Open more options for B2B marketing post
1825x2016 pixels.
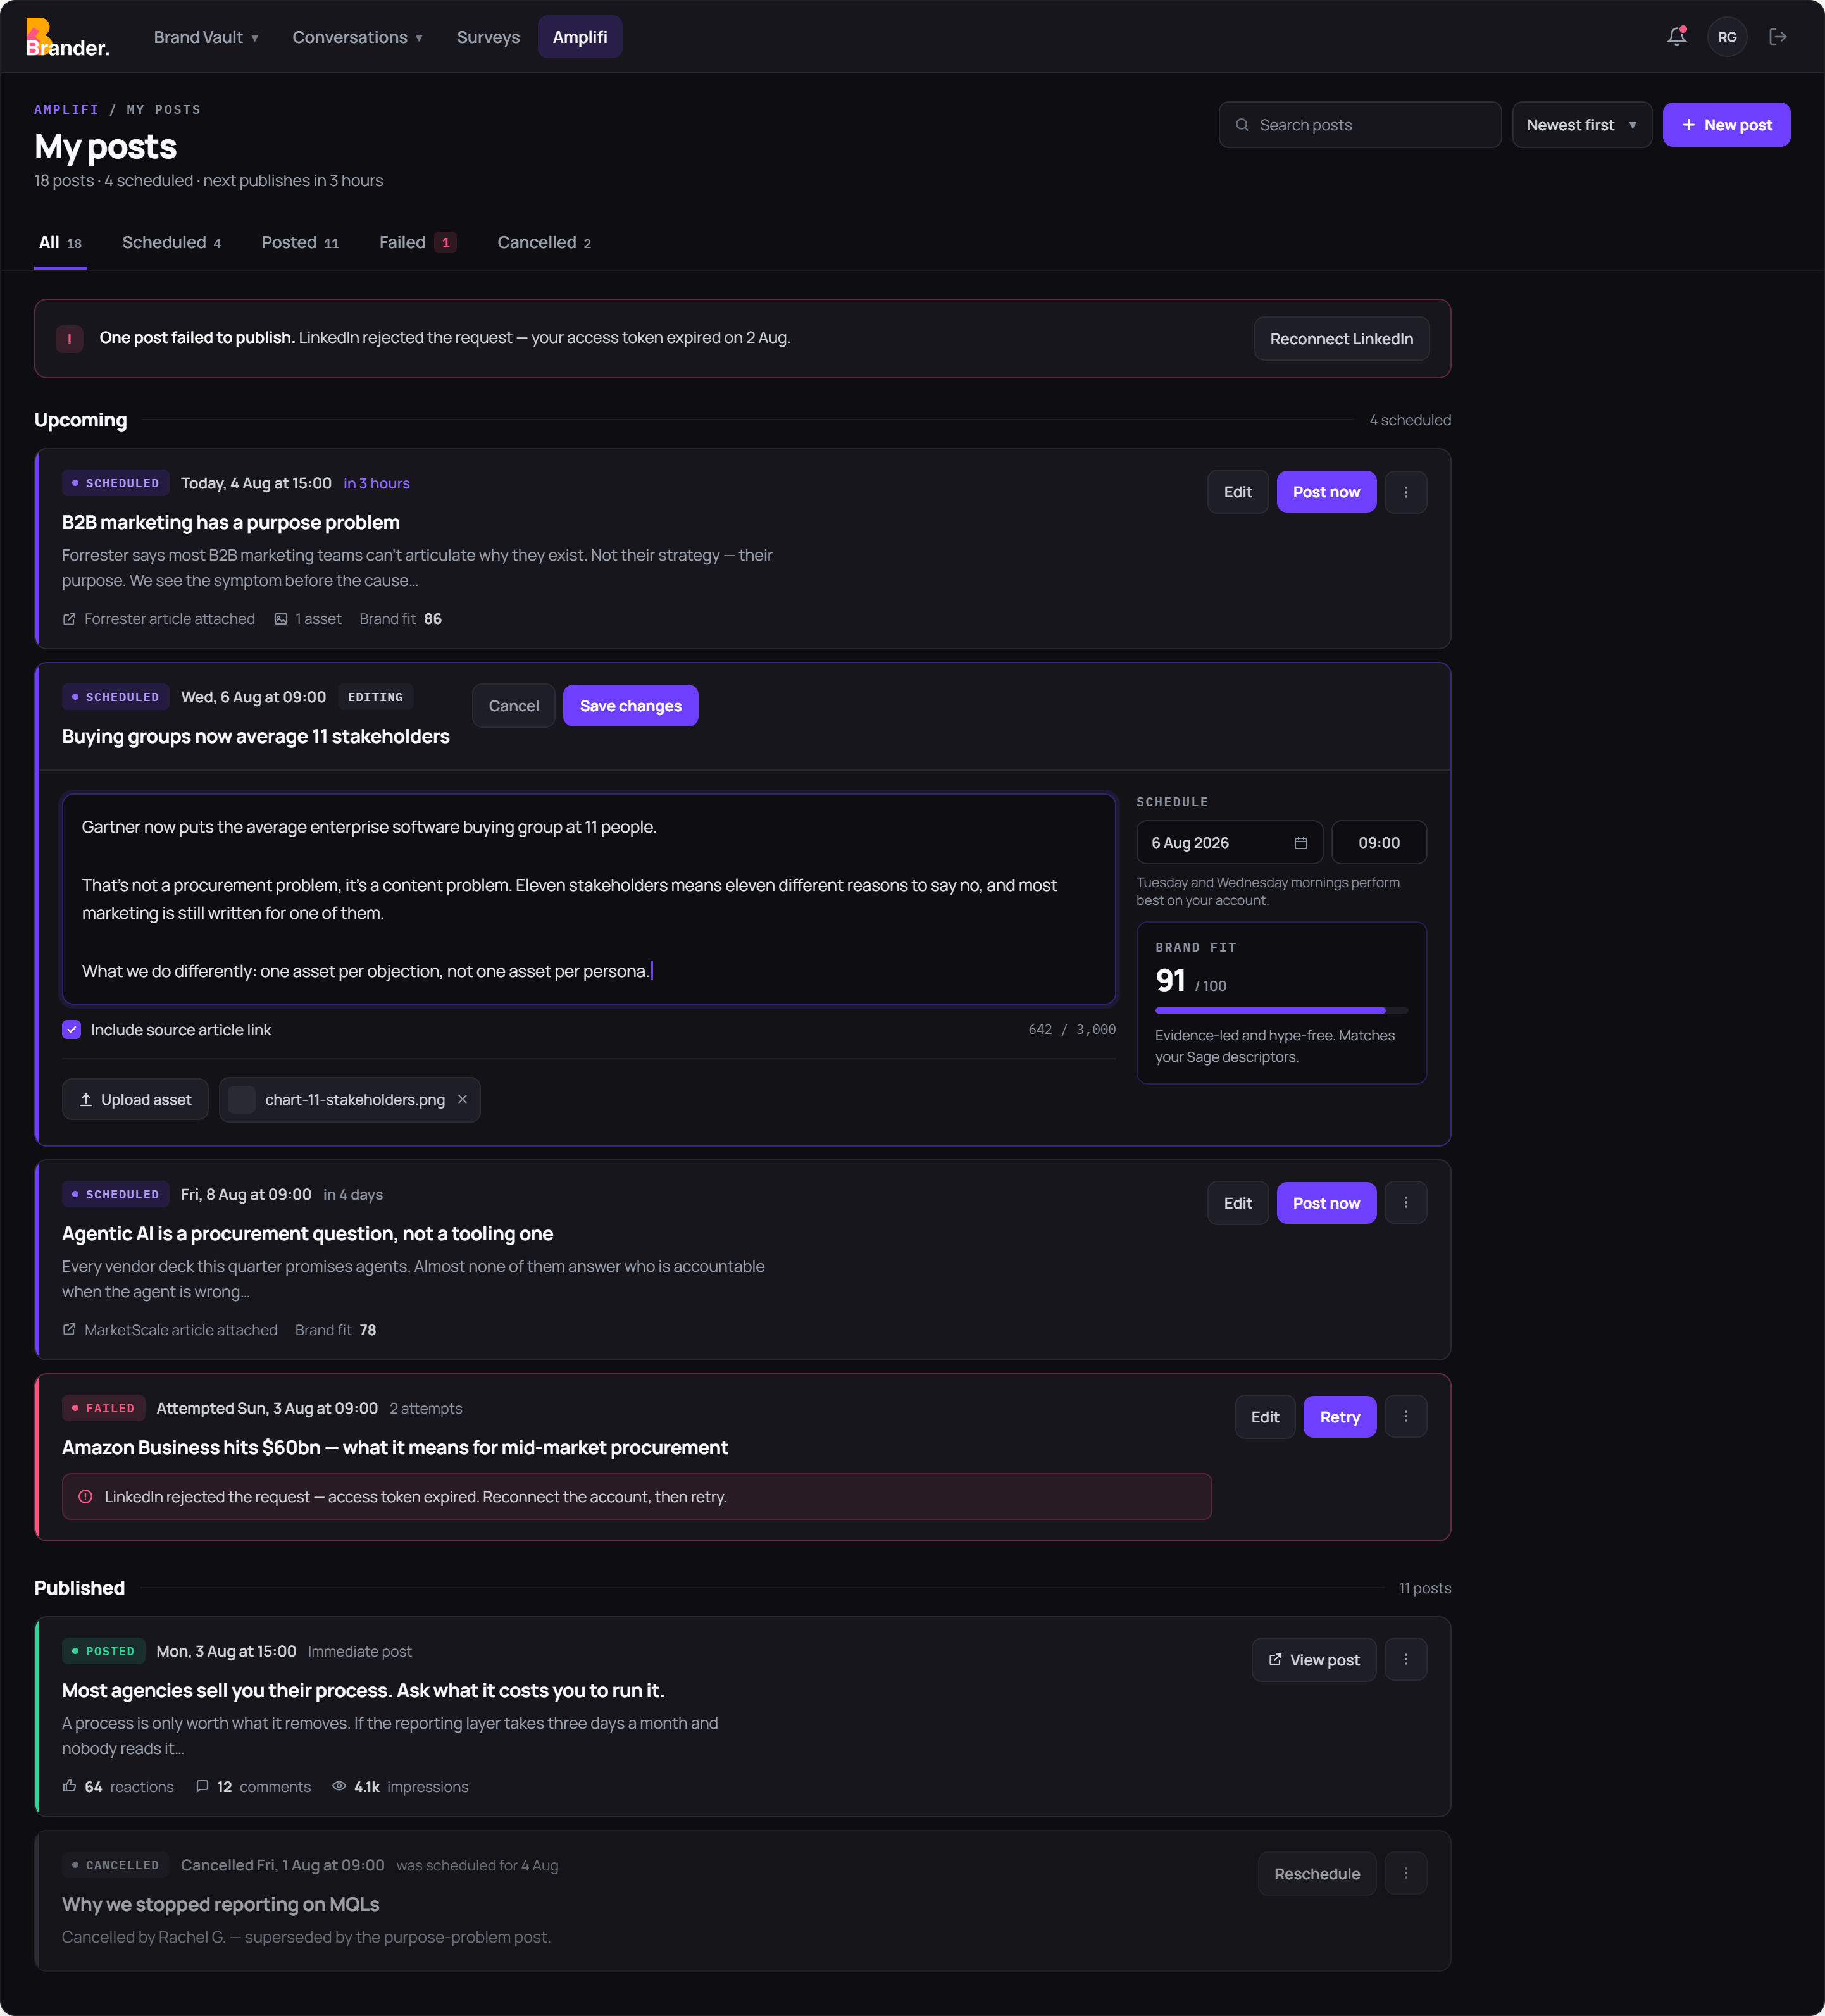(1405, 492)
